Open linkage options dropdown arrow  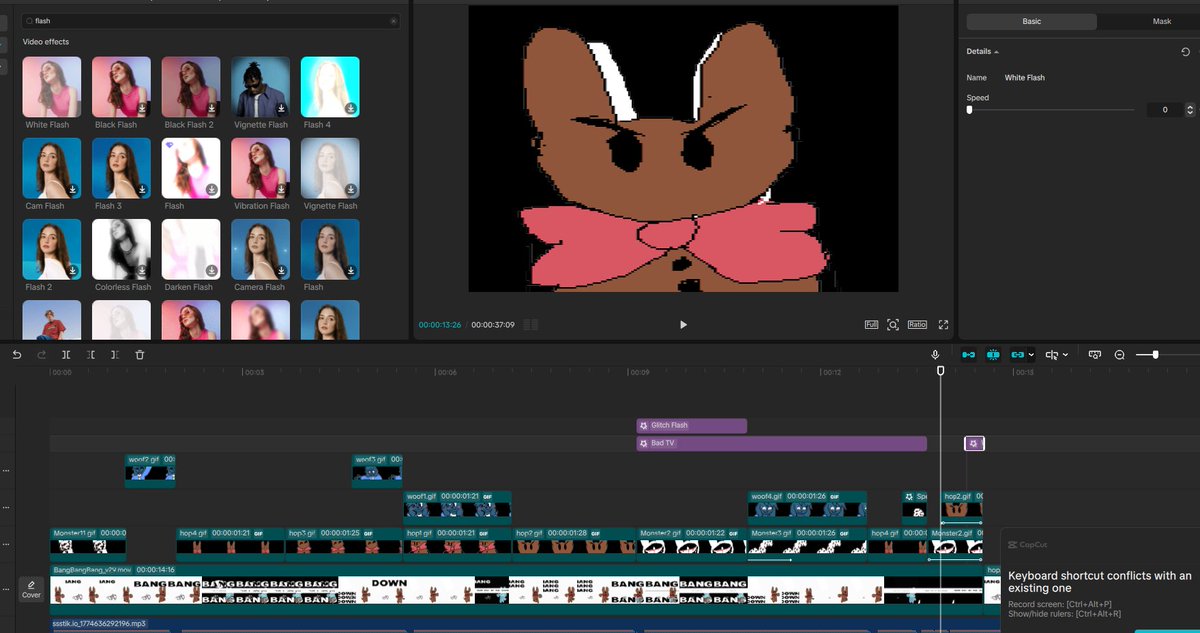1033,355
